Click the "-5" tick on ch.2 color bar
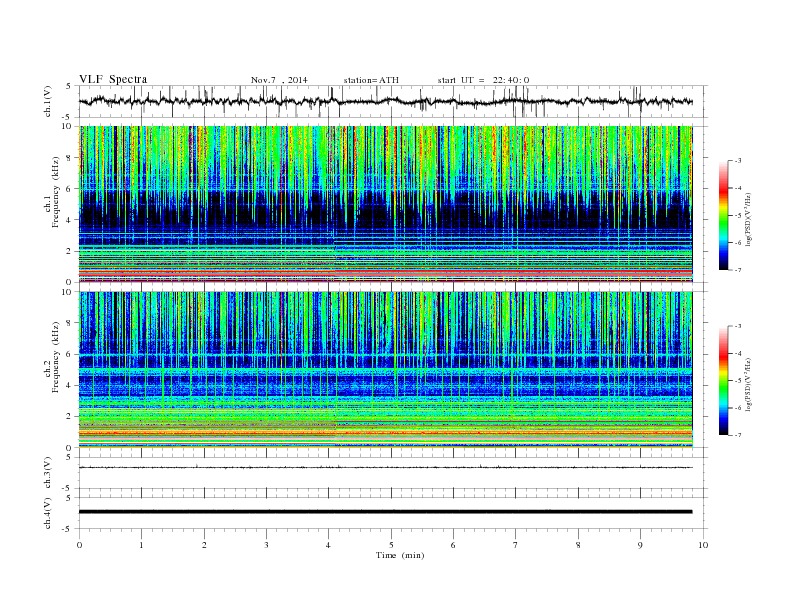This screenshot has width=792, height=612. pos(737,381)
